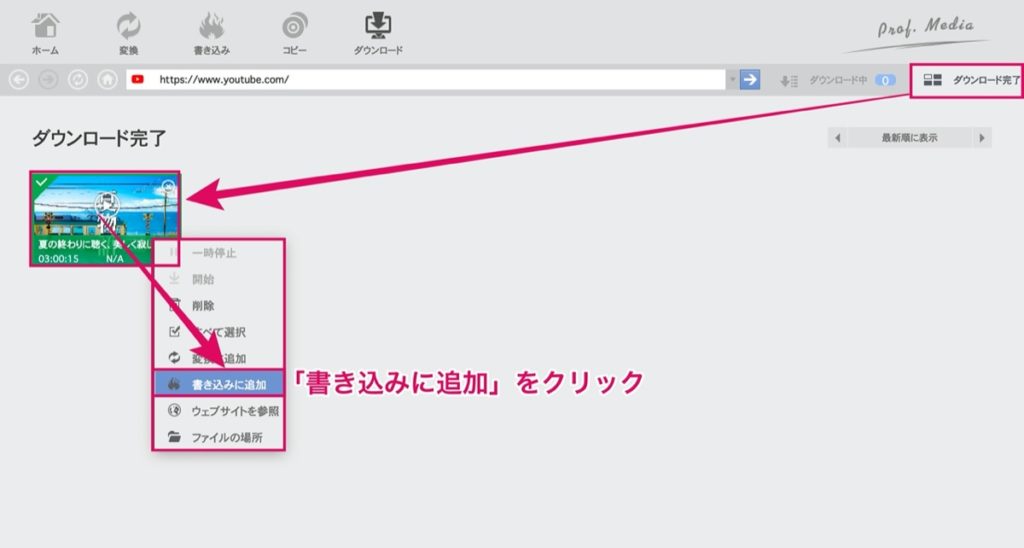Go forward in the browser toolbar
This screenshot has width=1024, height=548.
coord(48,80)
